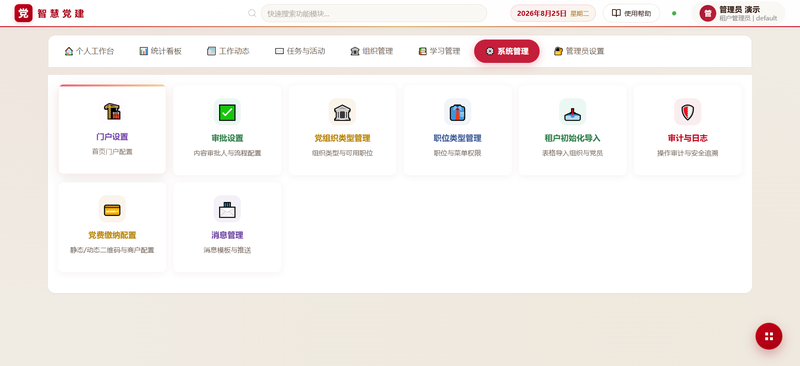The height and width of the screenshot is (366, 800).
Task: Open the 消息管理 envelope icon
Action: coord(227,209)
